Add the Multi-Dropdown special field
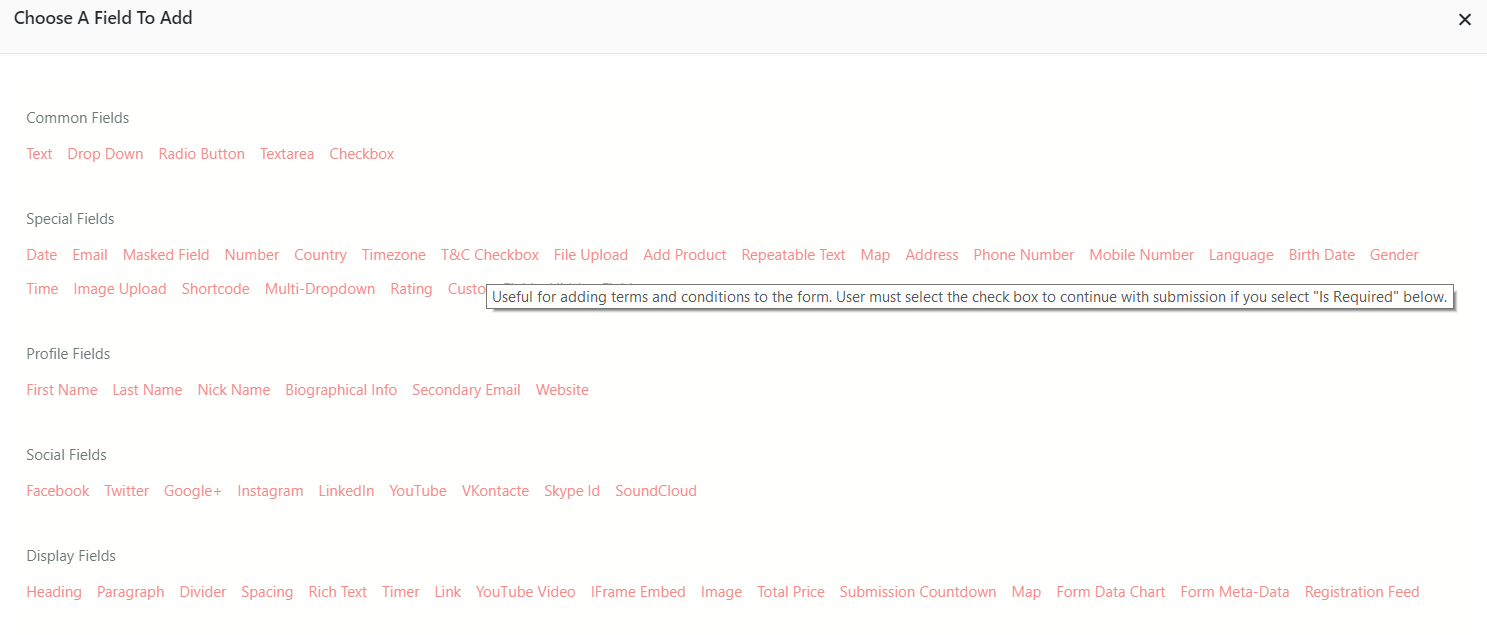Image resolution: width=1487 pixels, height=635 pixels. point(320,289)
